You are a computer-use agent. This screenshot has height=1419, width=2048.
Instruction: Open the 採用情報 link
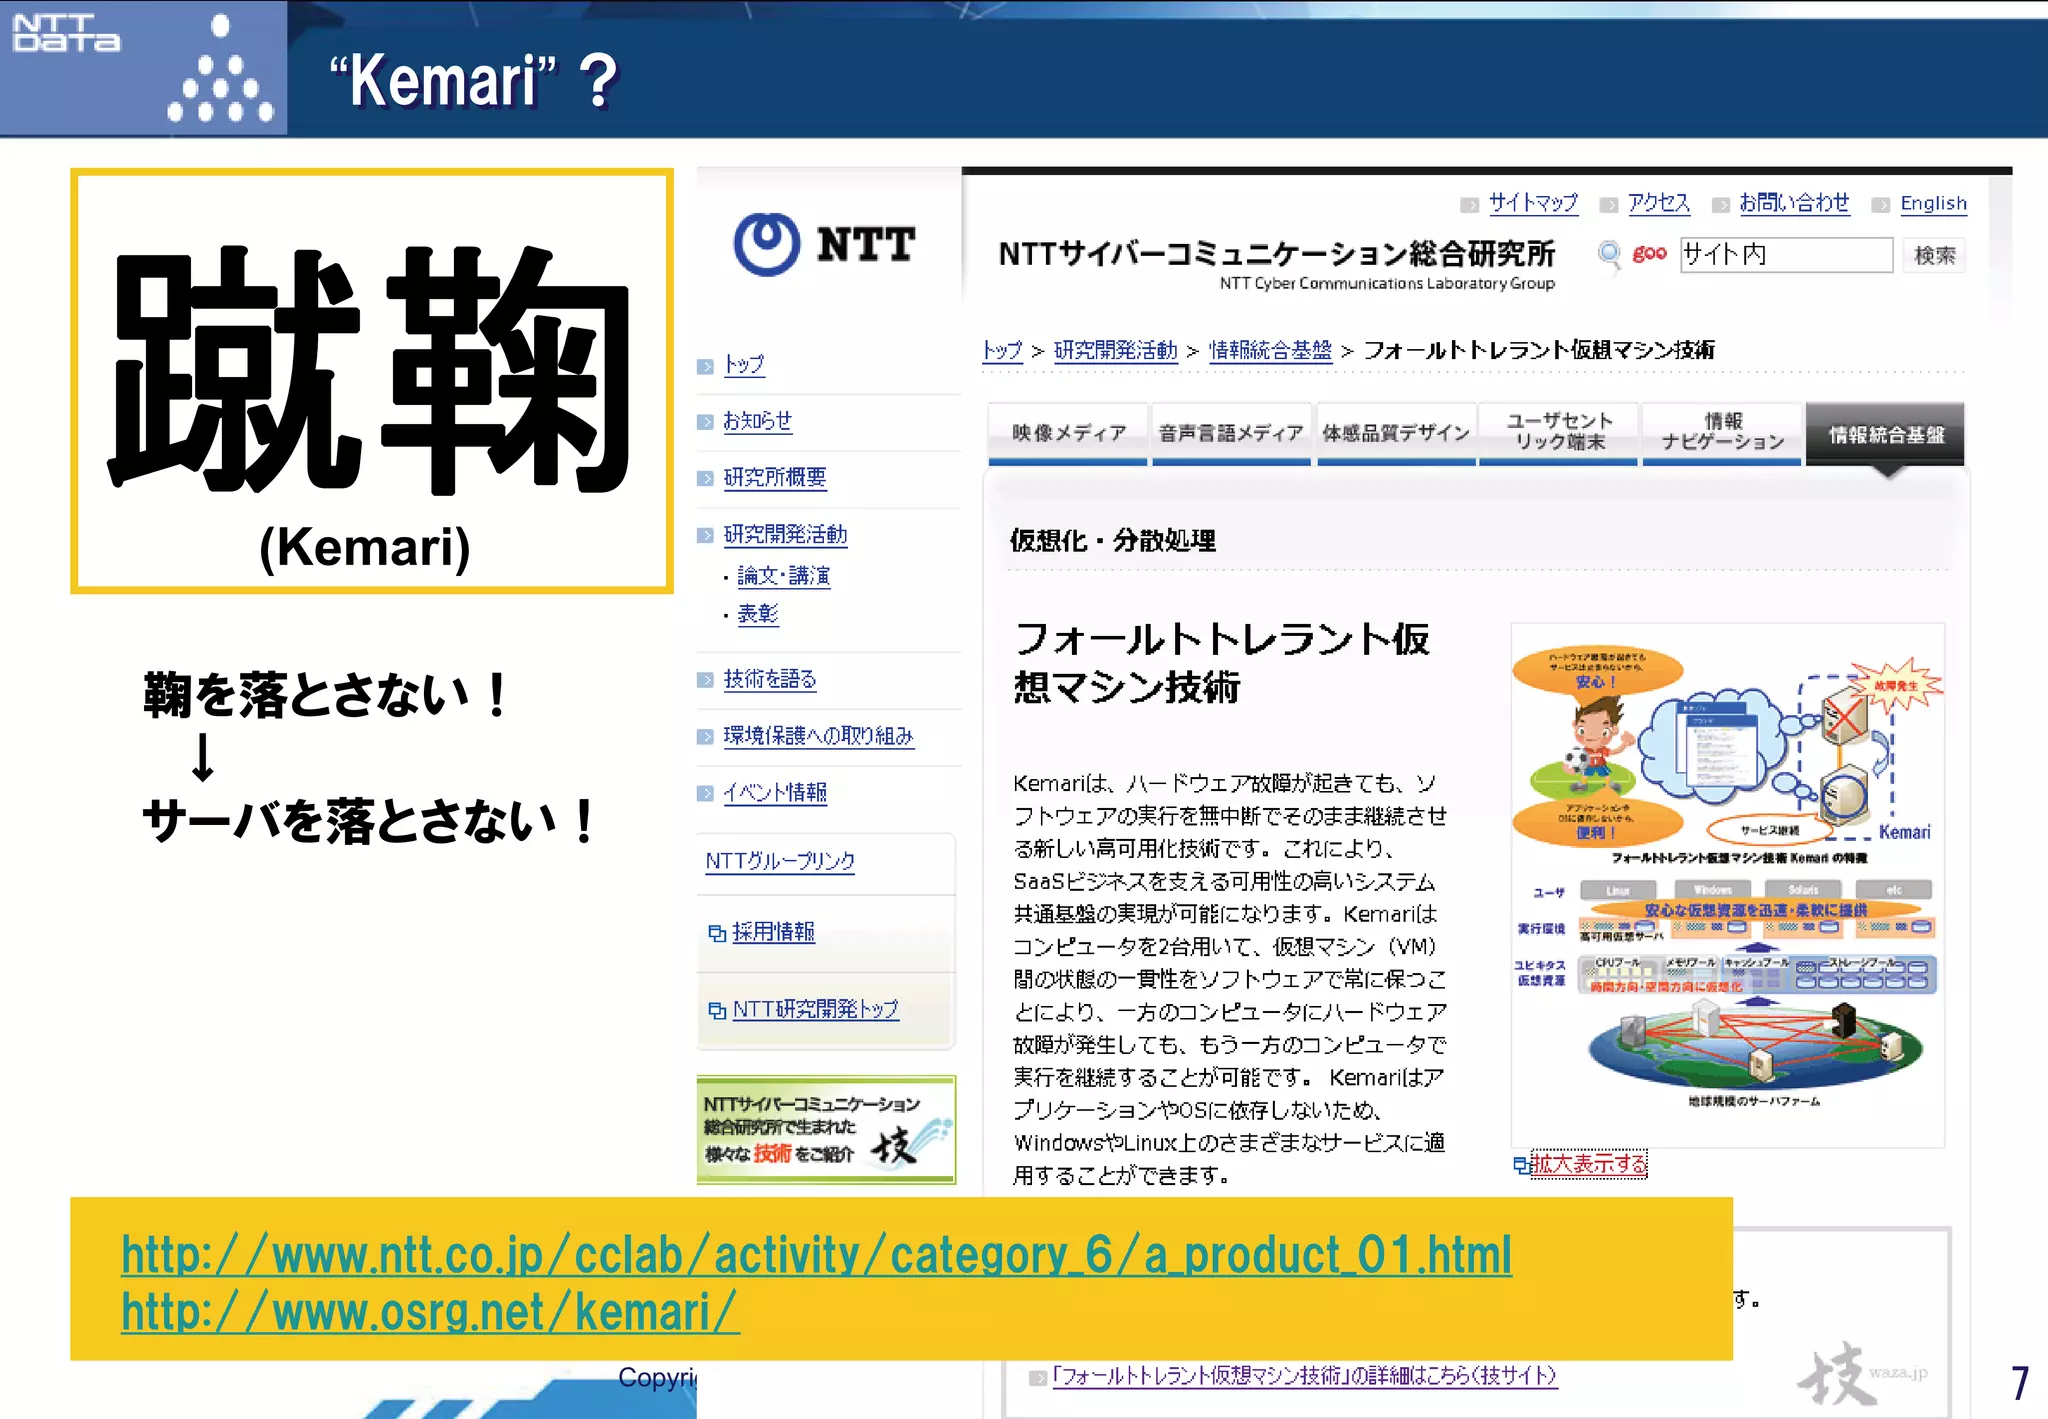point(773,932)
